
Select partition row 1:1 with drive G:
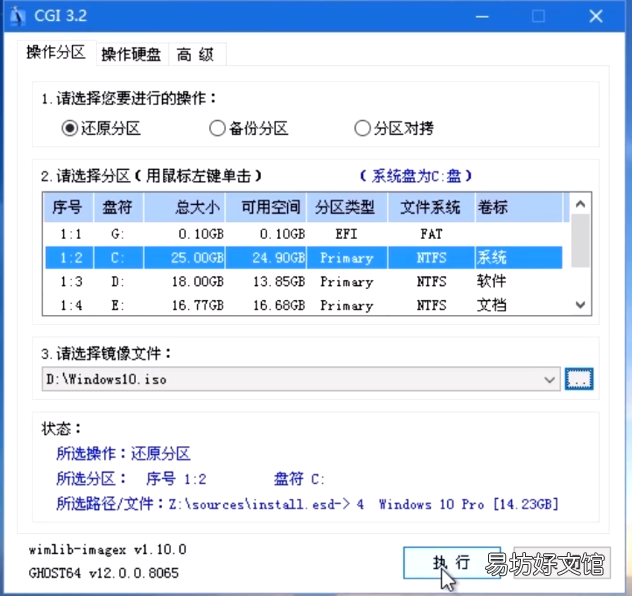tap(304, 234)
